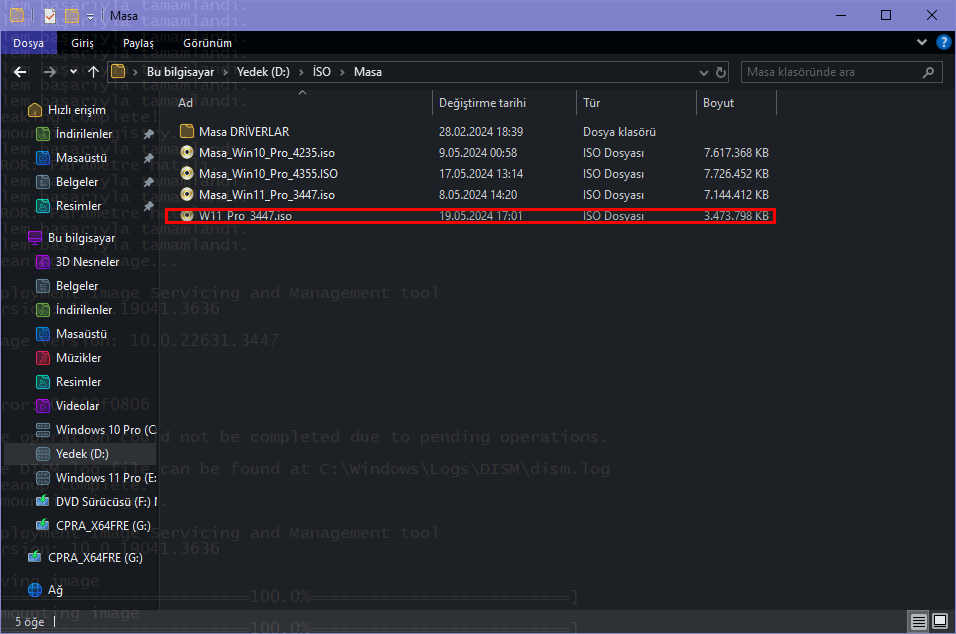This screenshot has height=634, width=956.
Task: Select the Yedek (D:) drive in sidebar
Action: (x=82, y=454)
